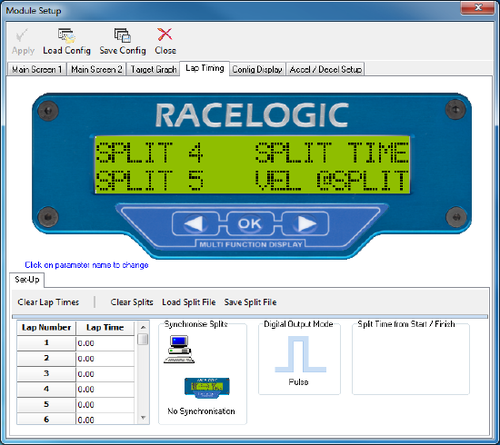Image resolution: width=500 pixels, height=445 pixels.
Task: Switch to Main Screen 2 tab
Action: (97, 69)
